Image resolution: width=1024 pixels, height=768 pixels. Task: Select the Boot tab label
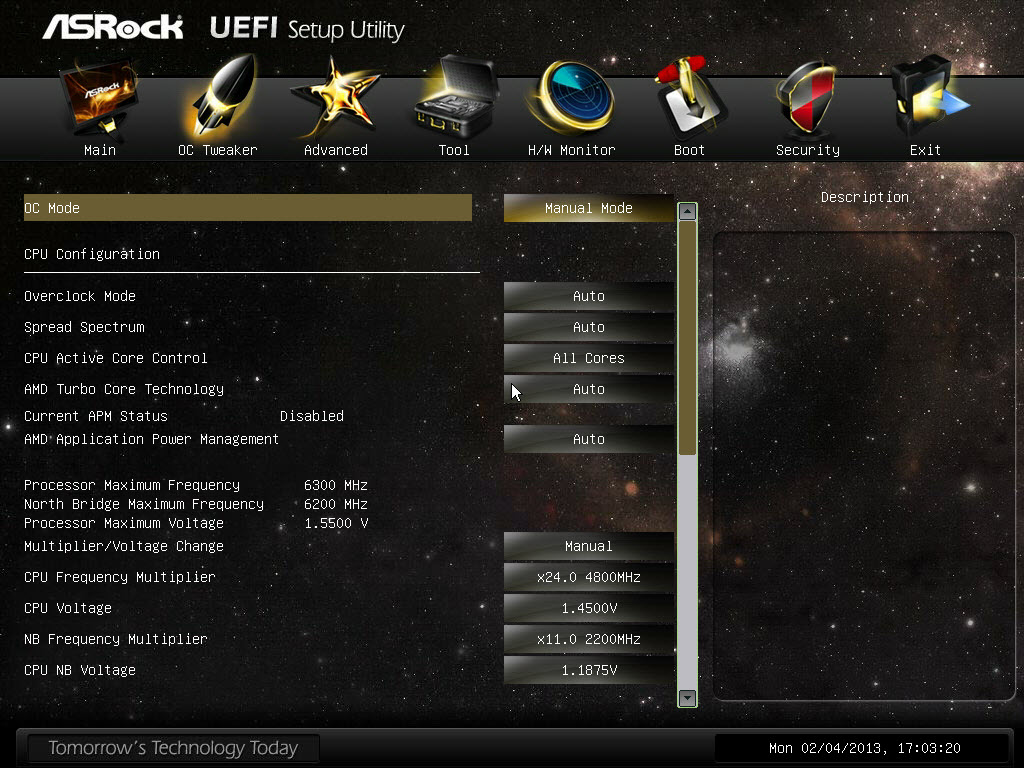point(689,150)
